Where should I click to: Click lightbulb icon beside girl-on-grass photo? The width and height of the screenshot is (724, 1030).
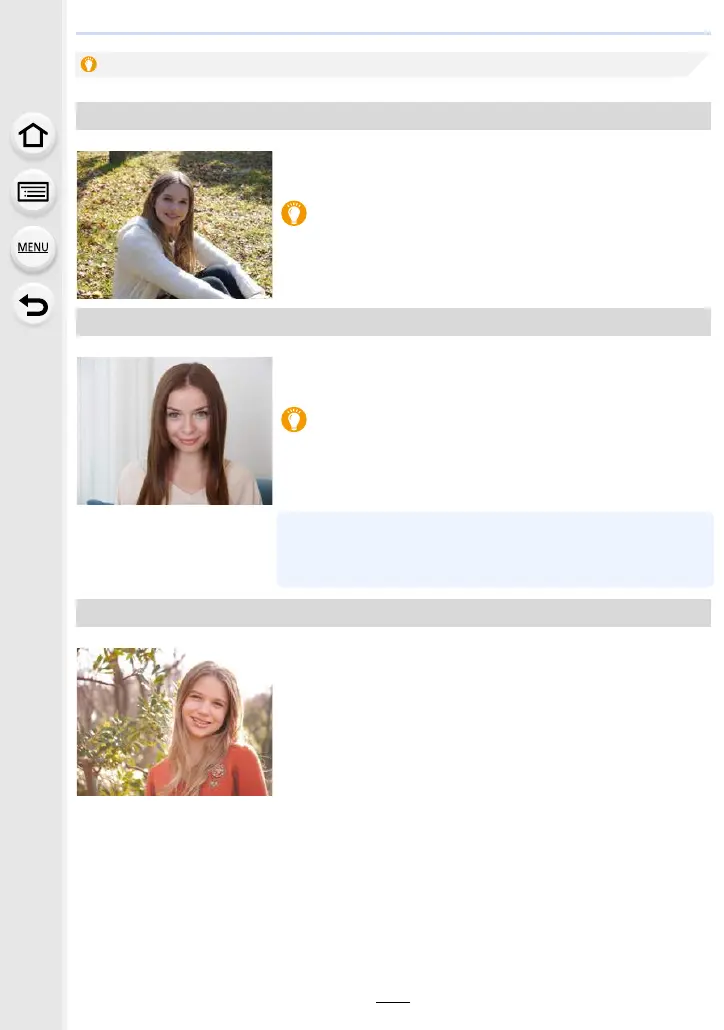[x=294, y=213]
